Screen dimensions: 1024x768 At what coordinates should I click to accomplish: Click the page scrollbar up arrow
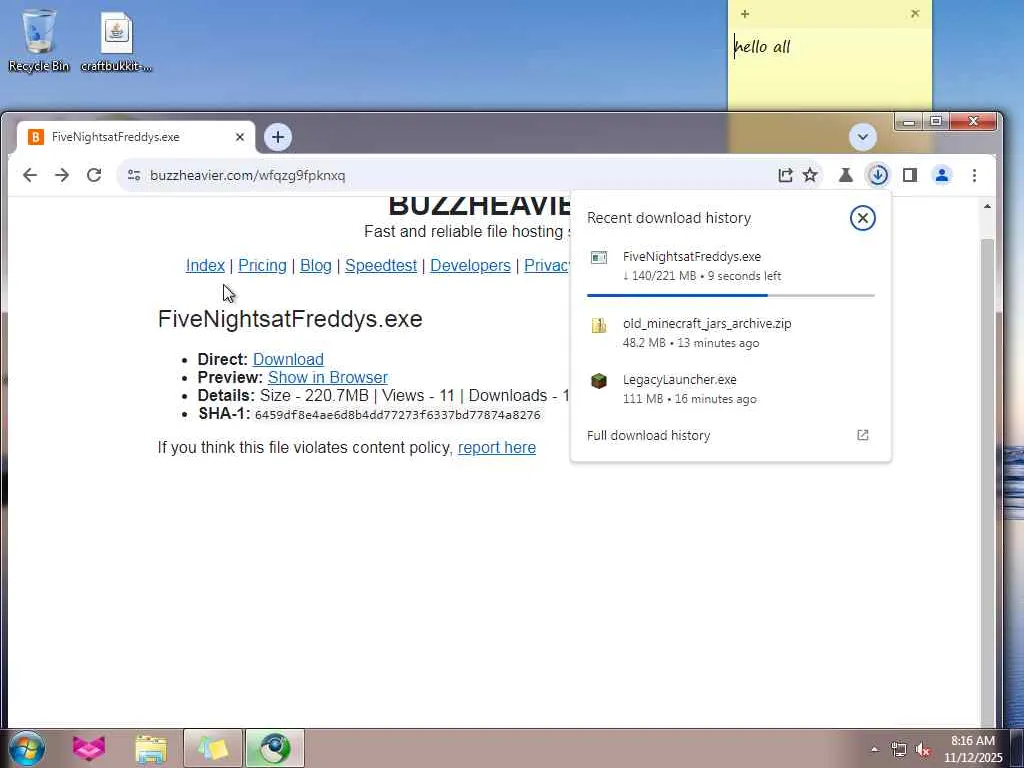coord(987,207)
